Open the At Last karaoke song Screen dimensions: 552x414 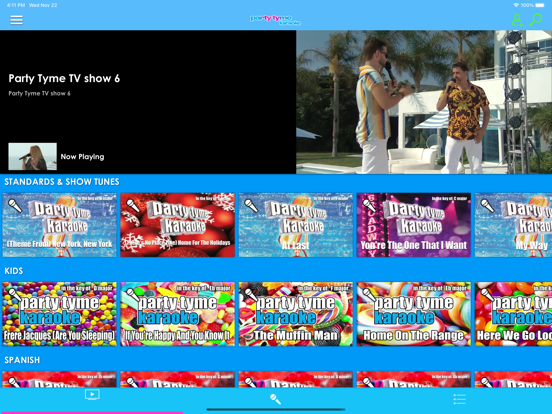tap(296, 225)
